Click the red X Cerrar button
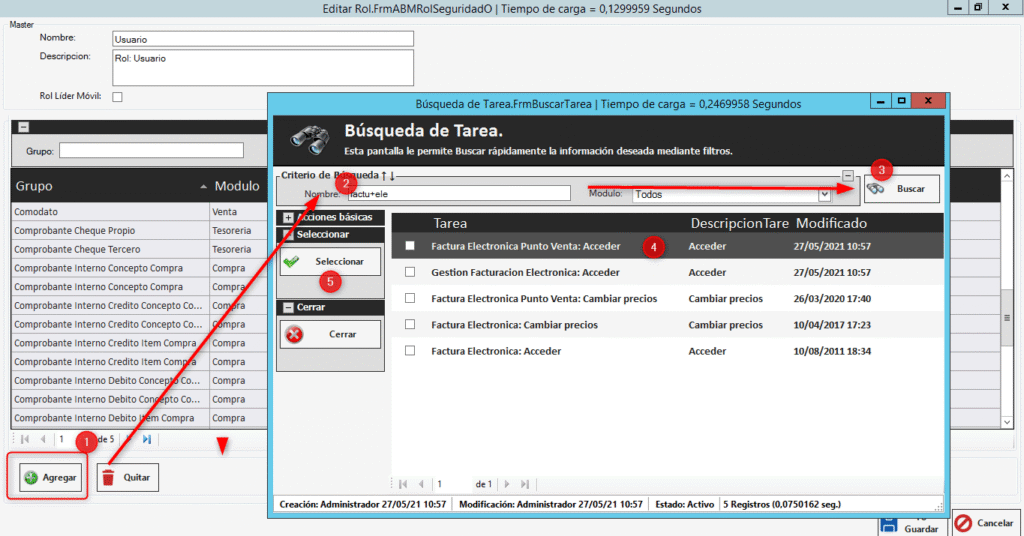The image size is (1024, 536). click(x=330, y=334)
